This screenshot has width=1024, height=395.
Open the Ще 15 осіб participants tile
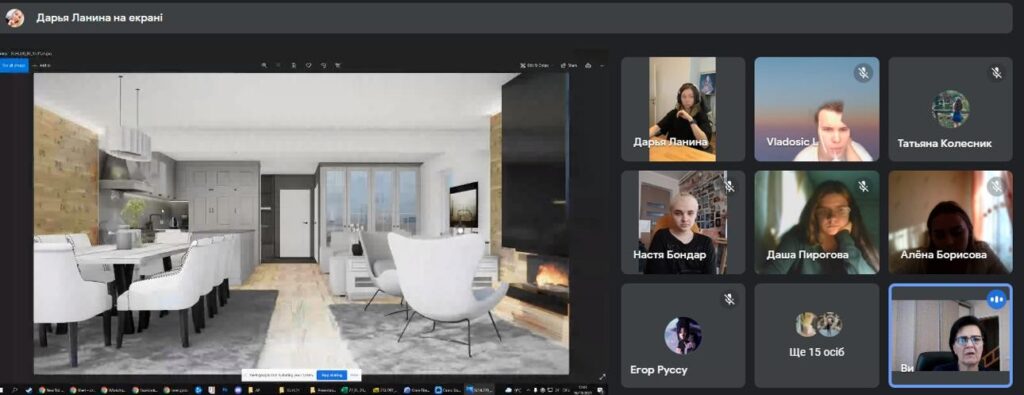coord(816,336)
